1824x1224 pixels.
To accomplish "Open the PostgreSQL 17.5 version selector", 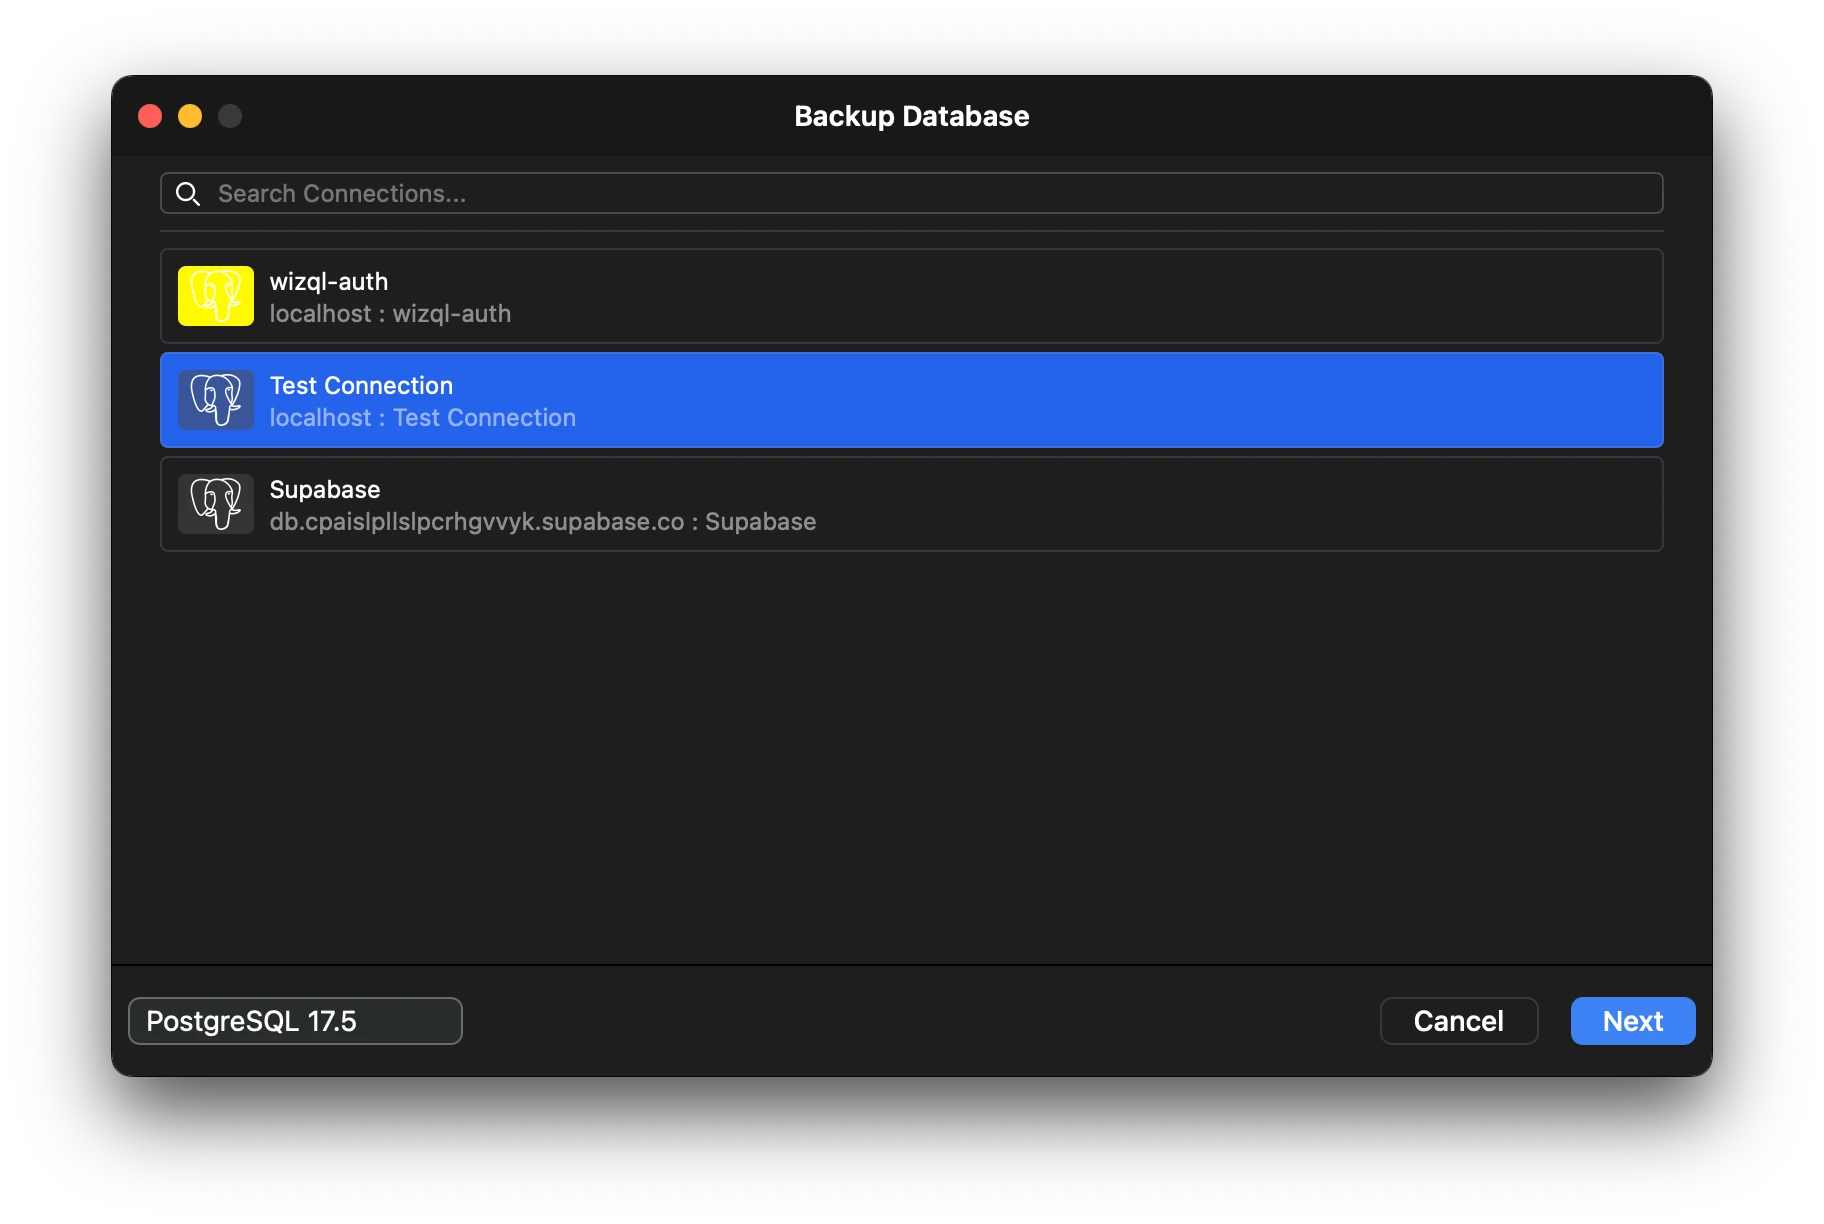I will 294,1020.
